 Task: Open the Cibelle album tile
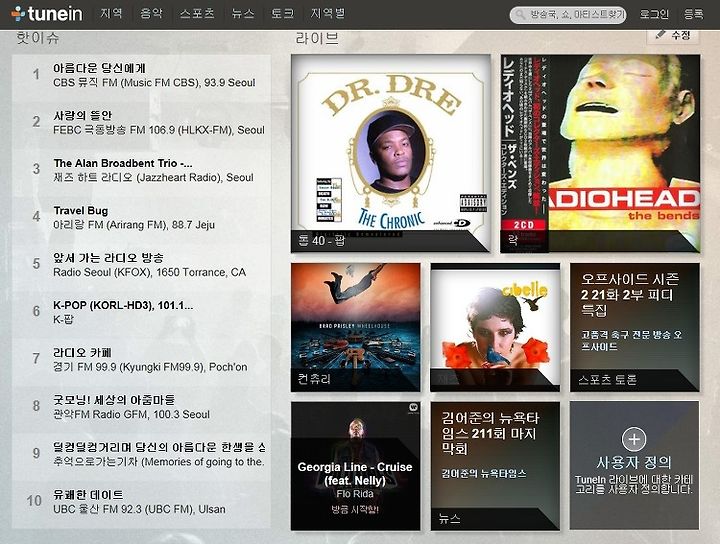pos(495,327)
